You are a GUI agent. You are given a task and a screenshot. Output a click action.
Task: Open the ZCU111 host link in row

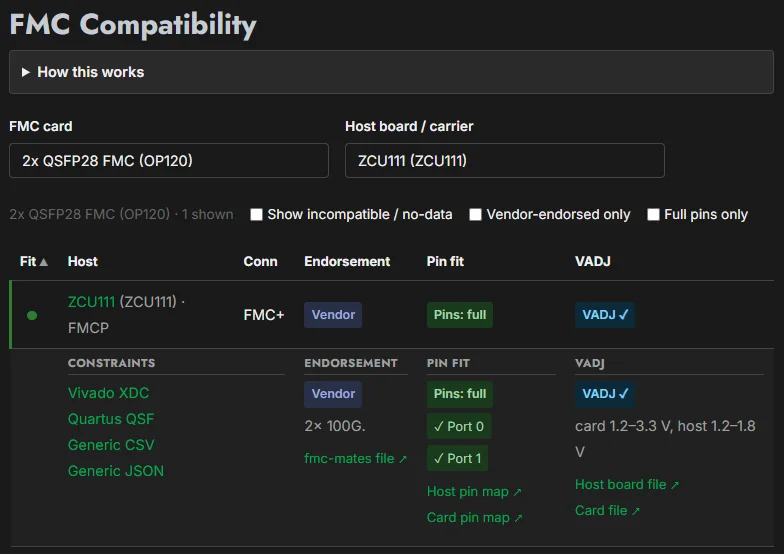(92, 302)
